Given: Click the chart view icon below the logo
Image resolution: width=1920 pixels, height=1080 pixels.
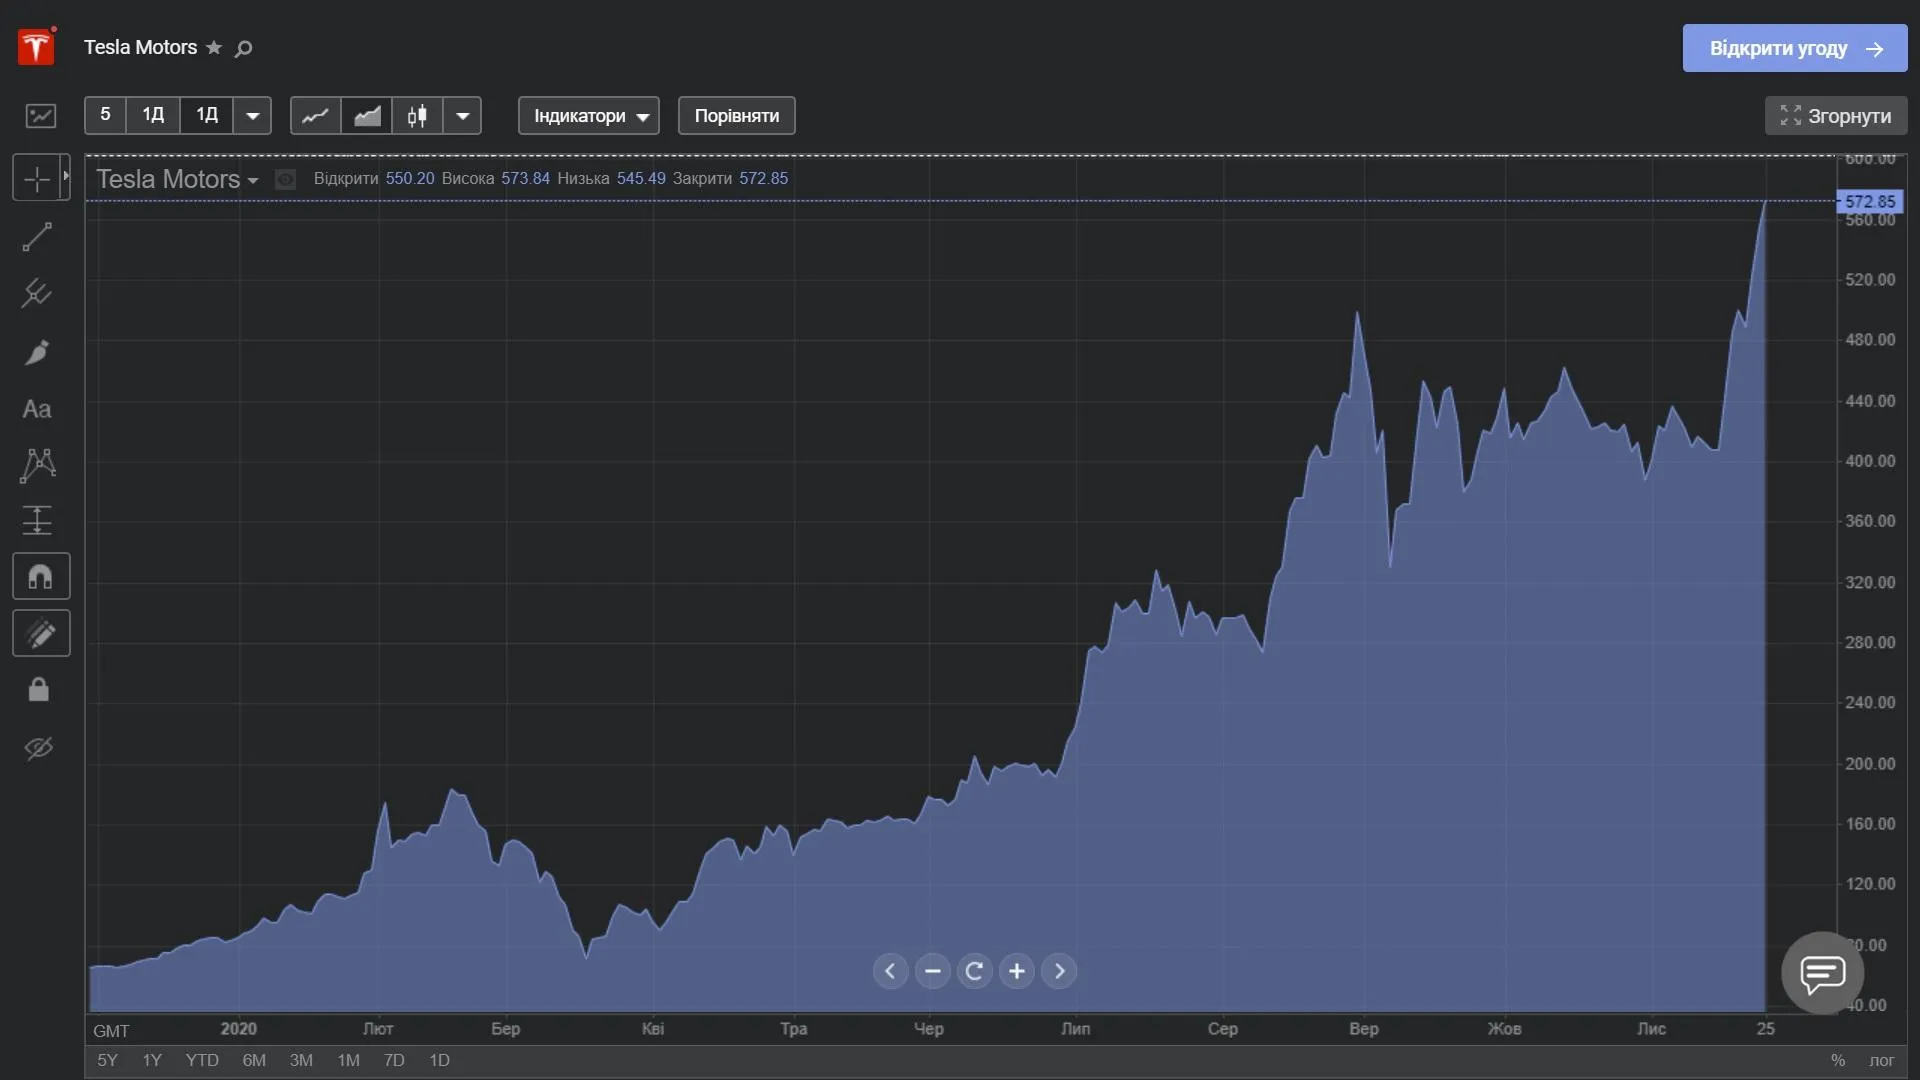Looking at the screenshot, I should [x=41, y=116].
